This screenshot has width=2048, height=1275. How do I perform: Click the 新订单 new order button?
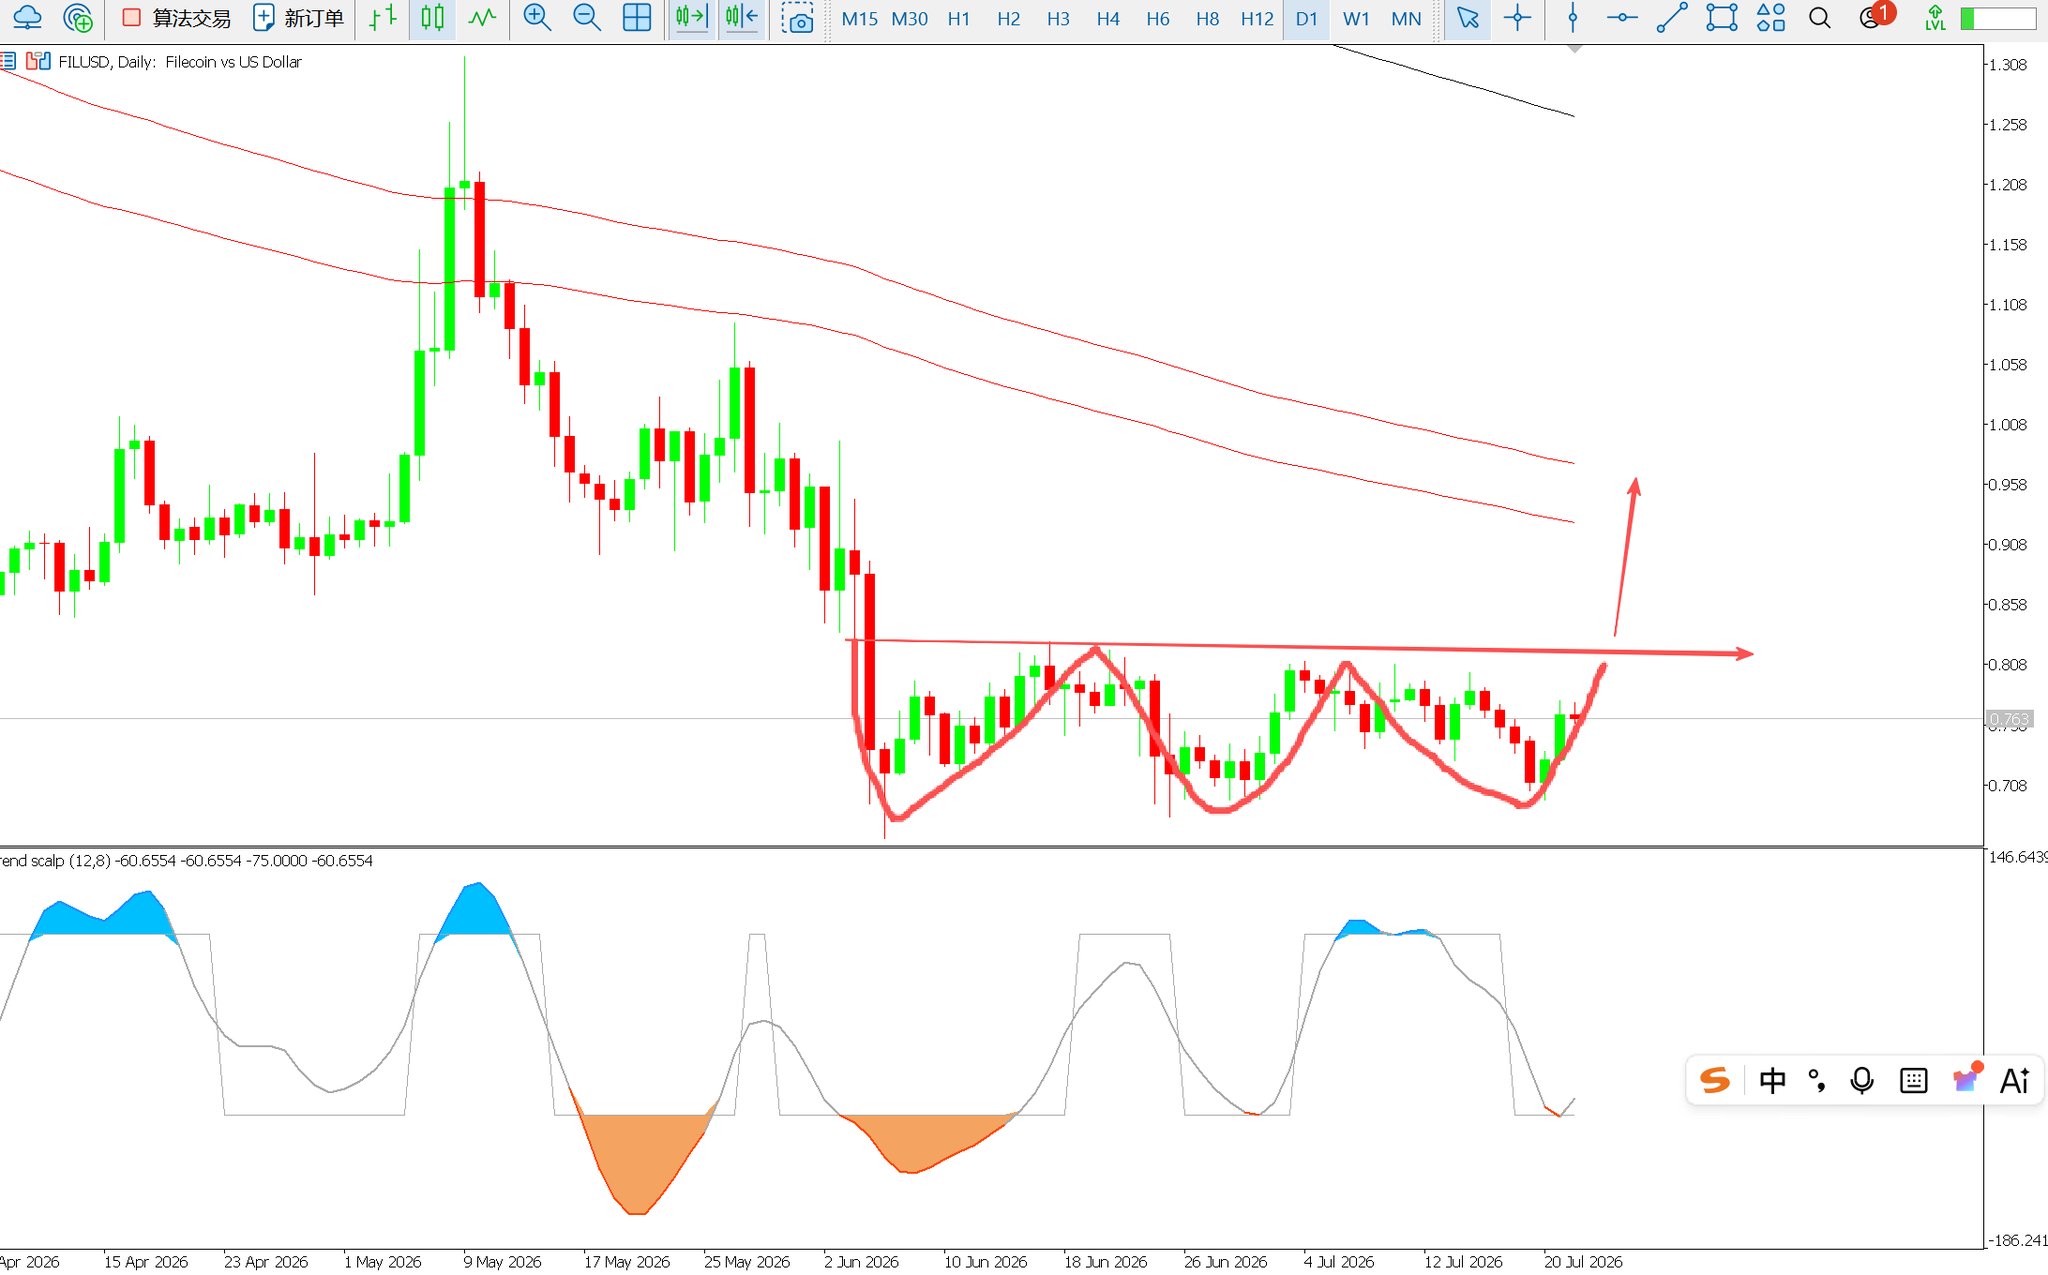pos(298,18)
